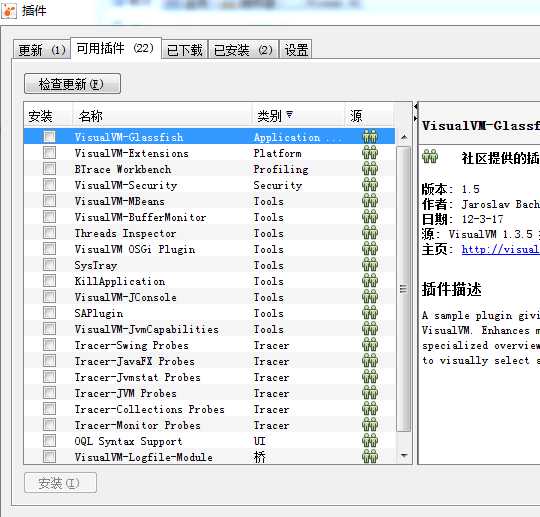Tick the BTrace Workbench install checkbox
This screenshot has width=540, height=517.
[x=49, y=168]
